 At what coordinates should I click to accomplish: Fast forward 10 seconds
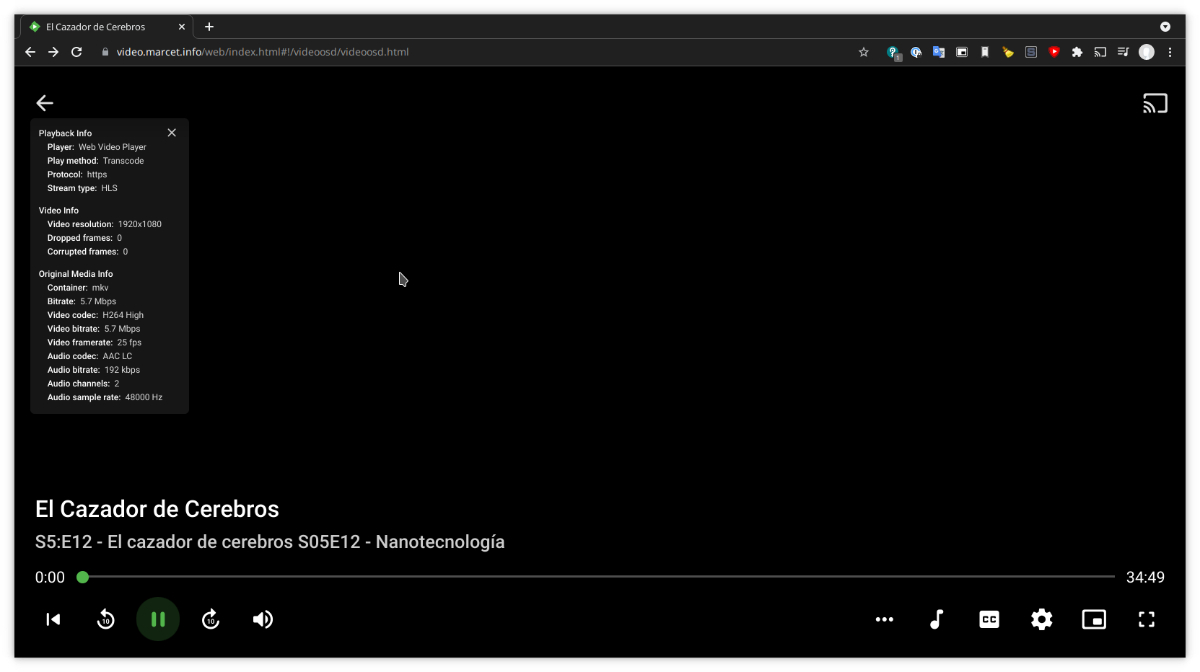tap(210, 619)
